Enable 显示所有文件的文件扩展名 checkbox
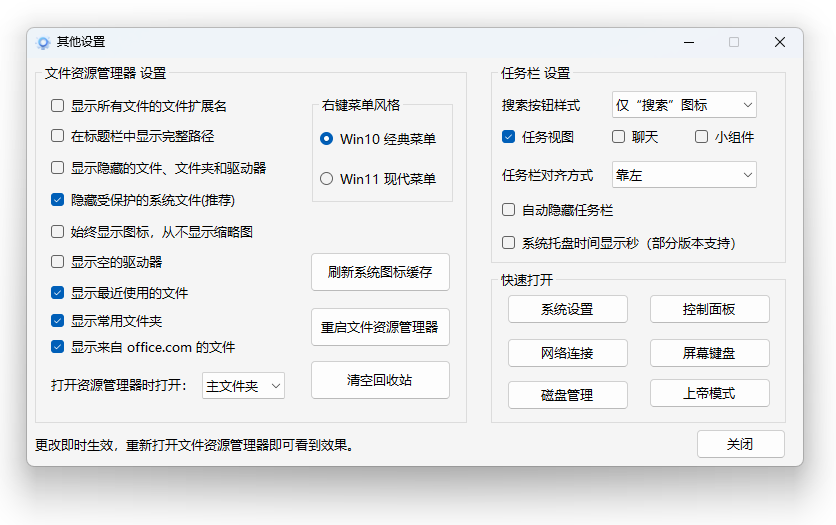This screenshot has height=525, width=836. pyautogui.click(x=58, y=105)
